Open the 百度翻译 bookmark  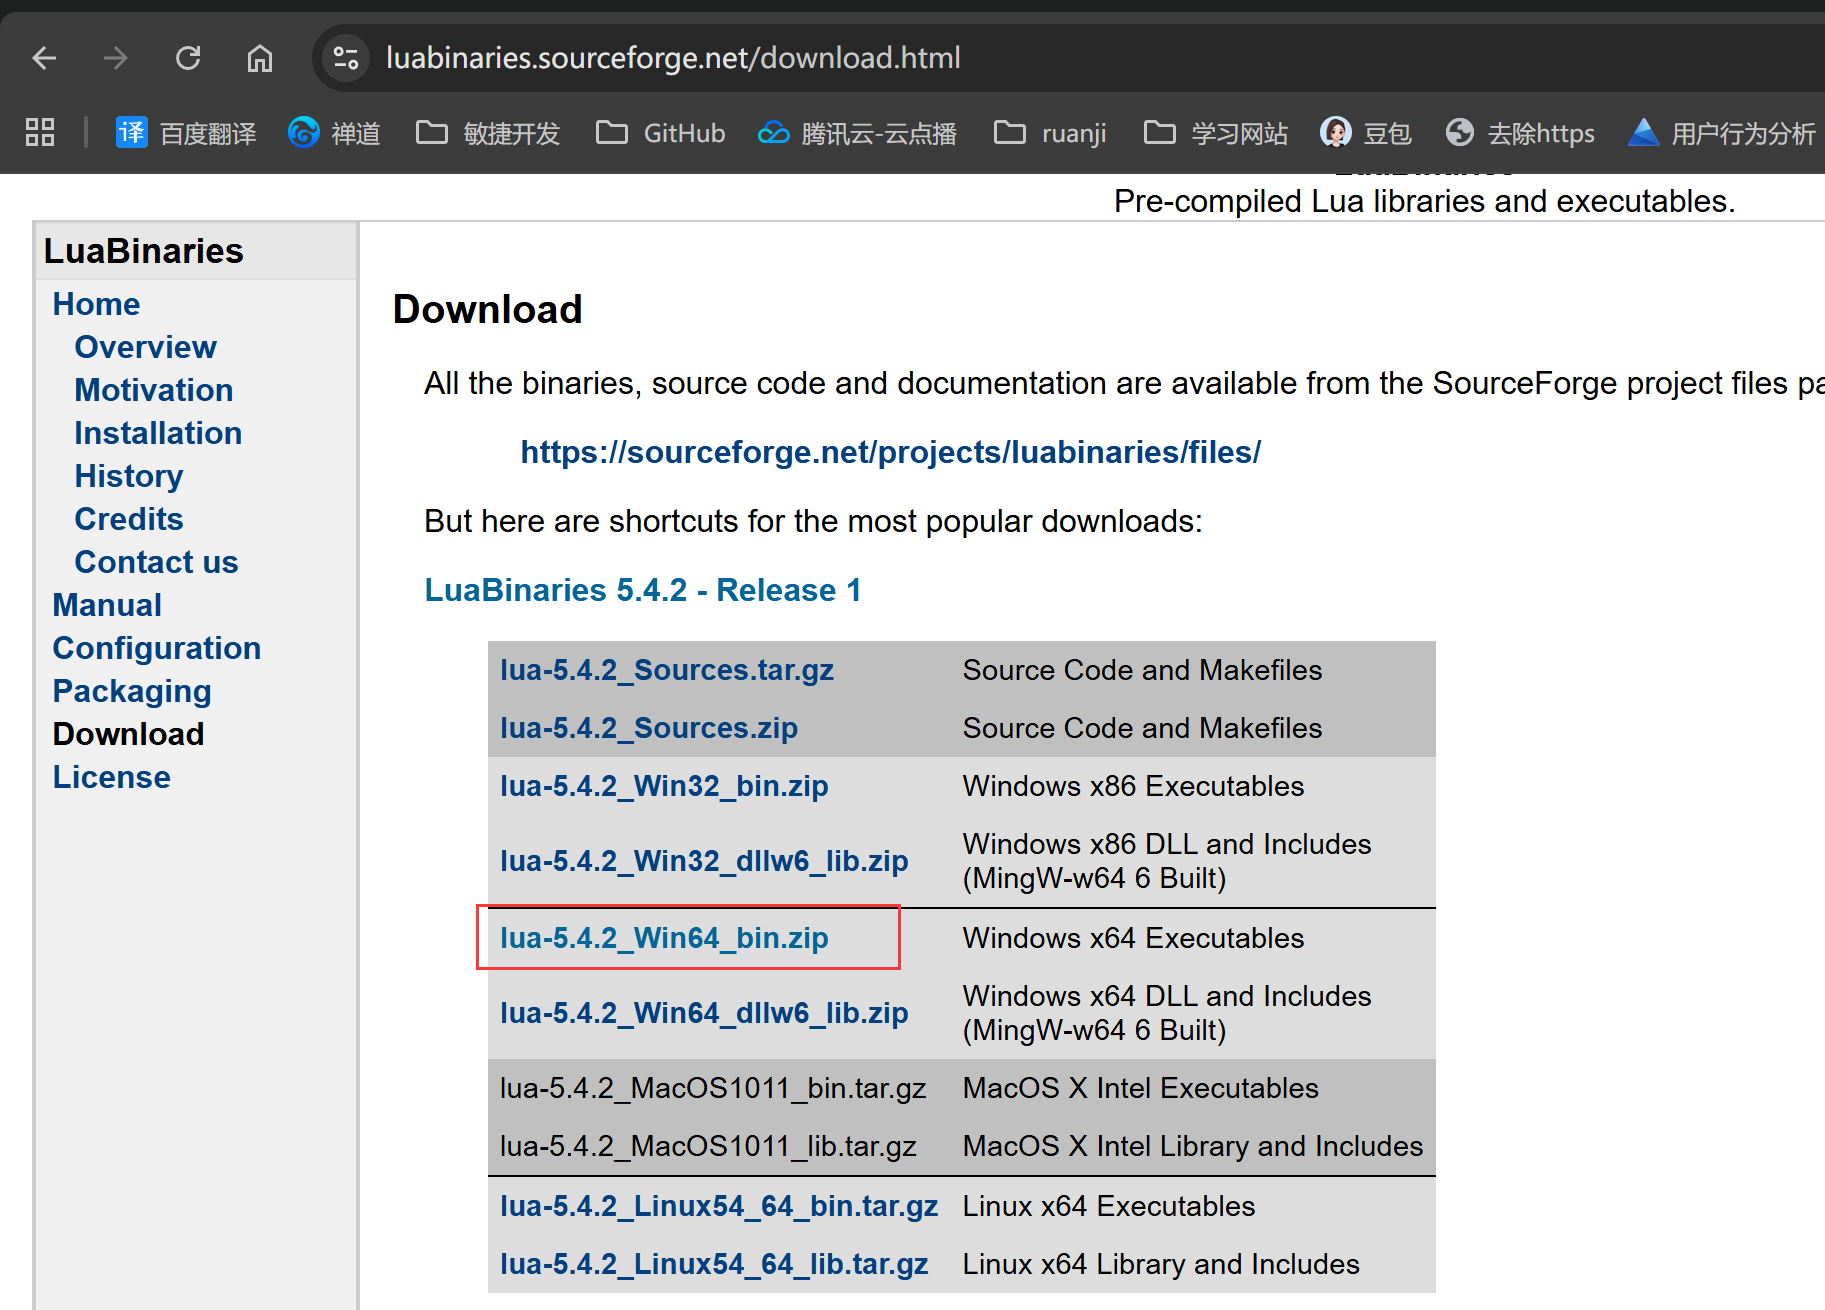(187, 132)
